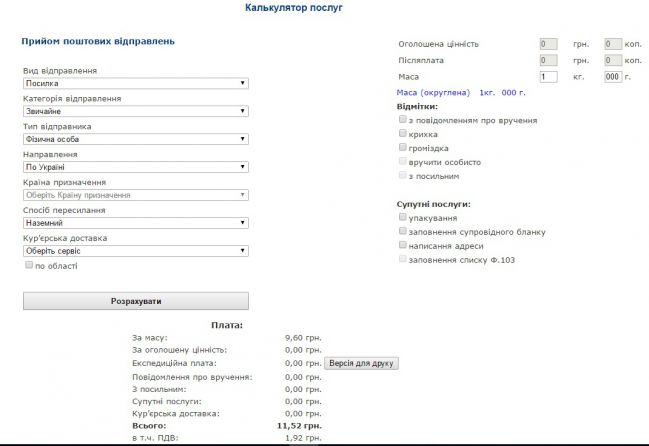
Task: Tick з повідомленням про вручення checkbox
Action: pyautogui.click(x=402, y=120)
